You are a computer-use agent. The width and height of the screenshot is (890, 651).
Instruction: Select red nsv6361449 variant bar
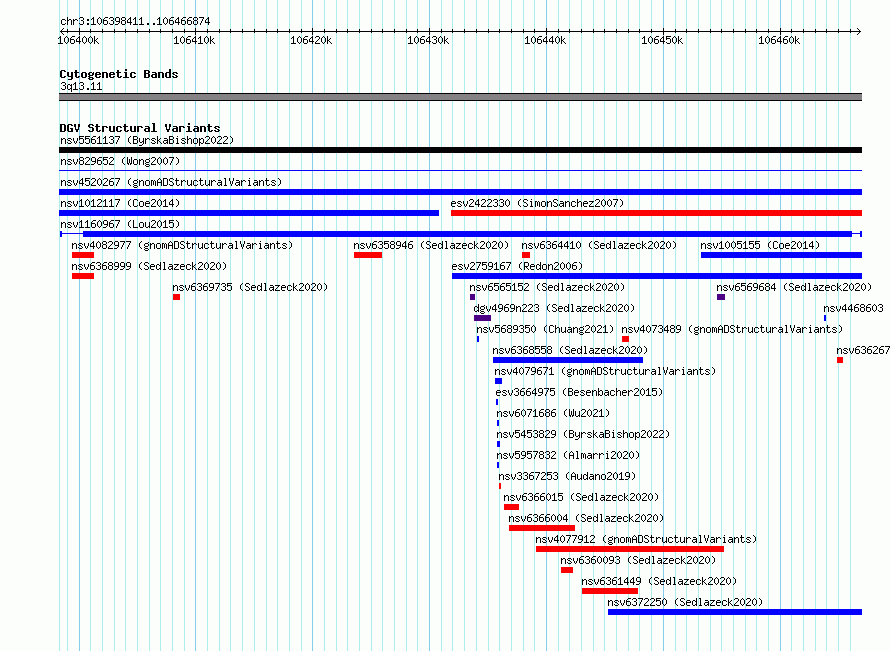click(610, 591)
